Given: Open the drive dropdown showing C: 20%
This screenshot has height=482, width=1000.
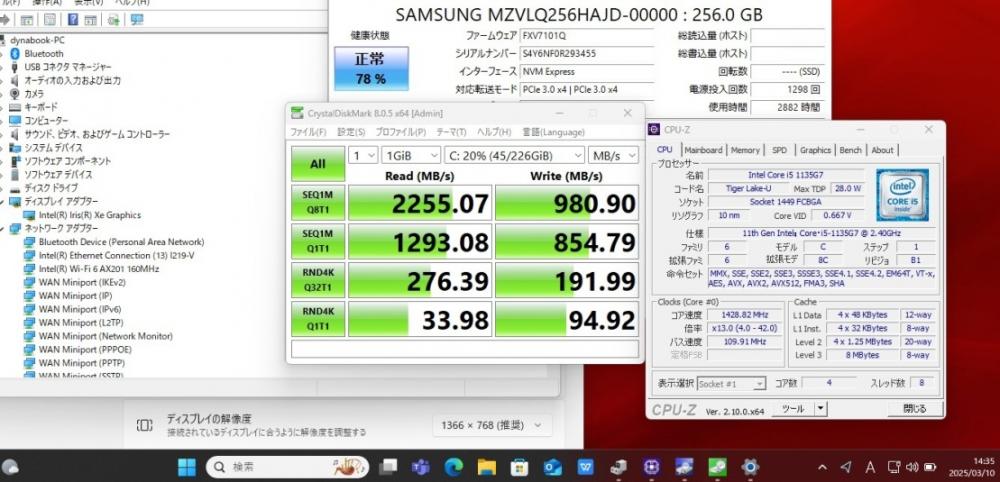Looking at the screenshot, I should point(514,155).
